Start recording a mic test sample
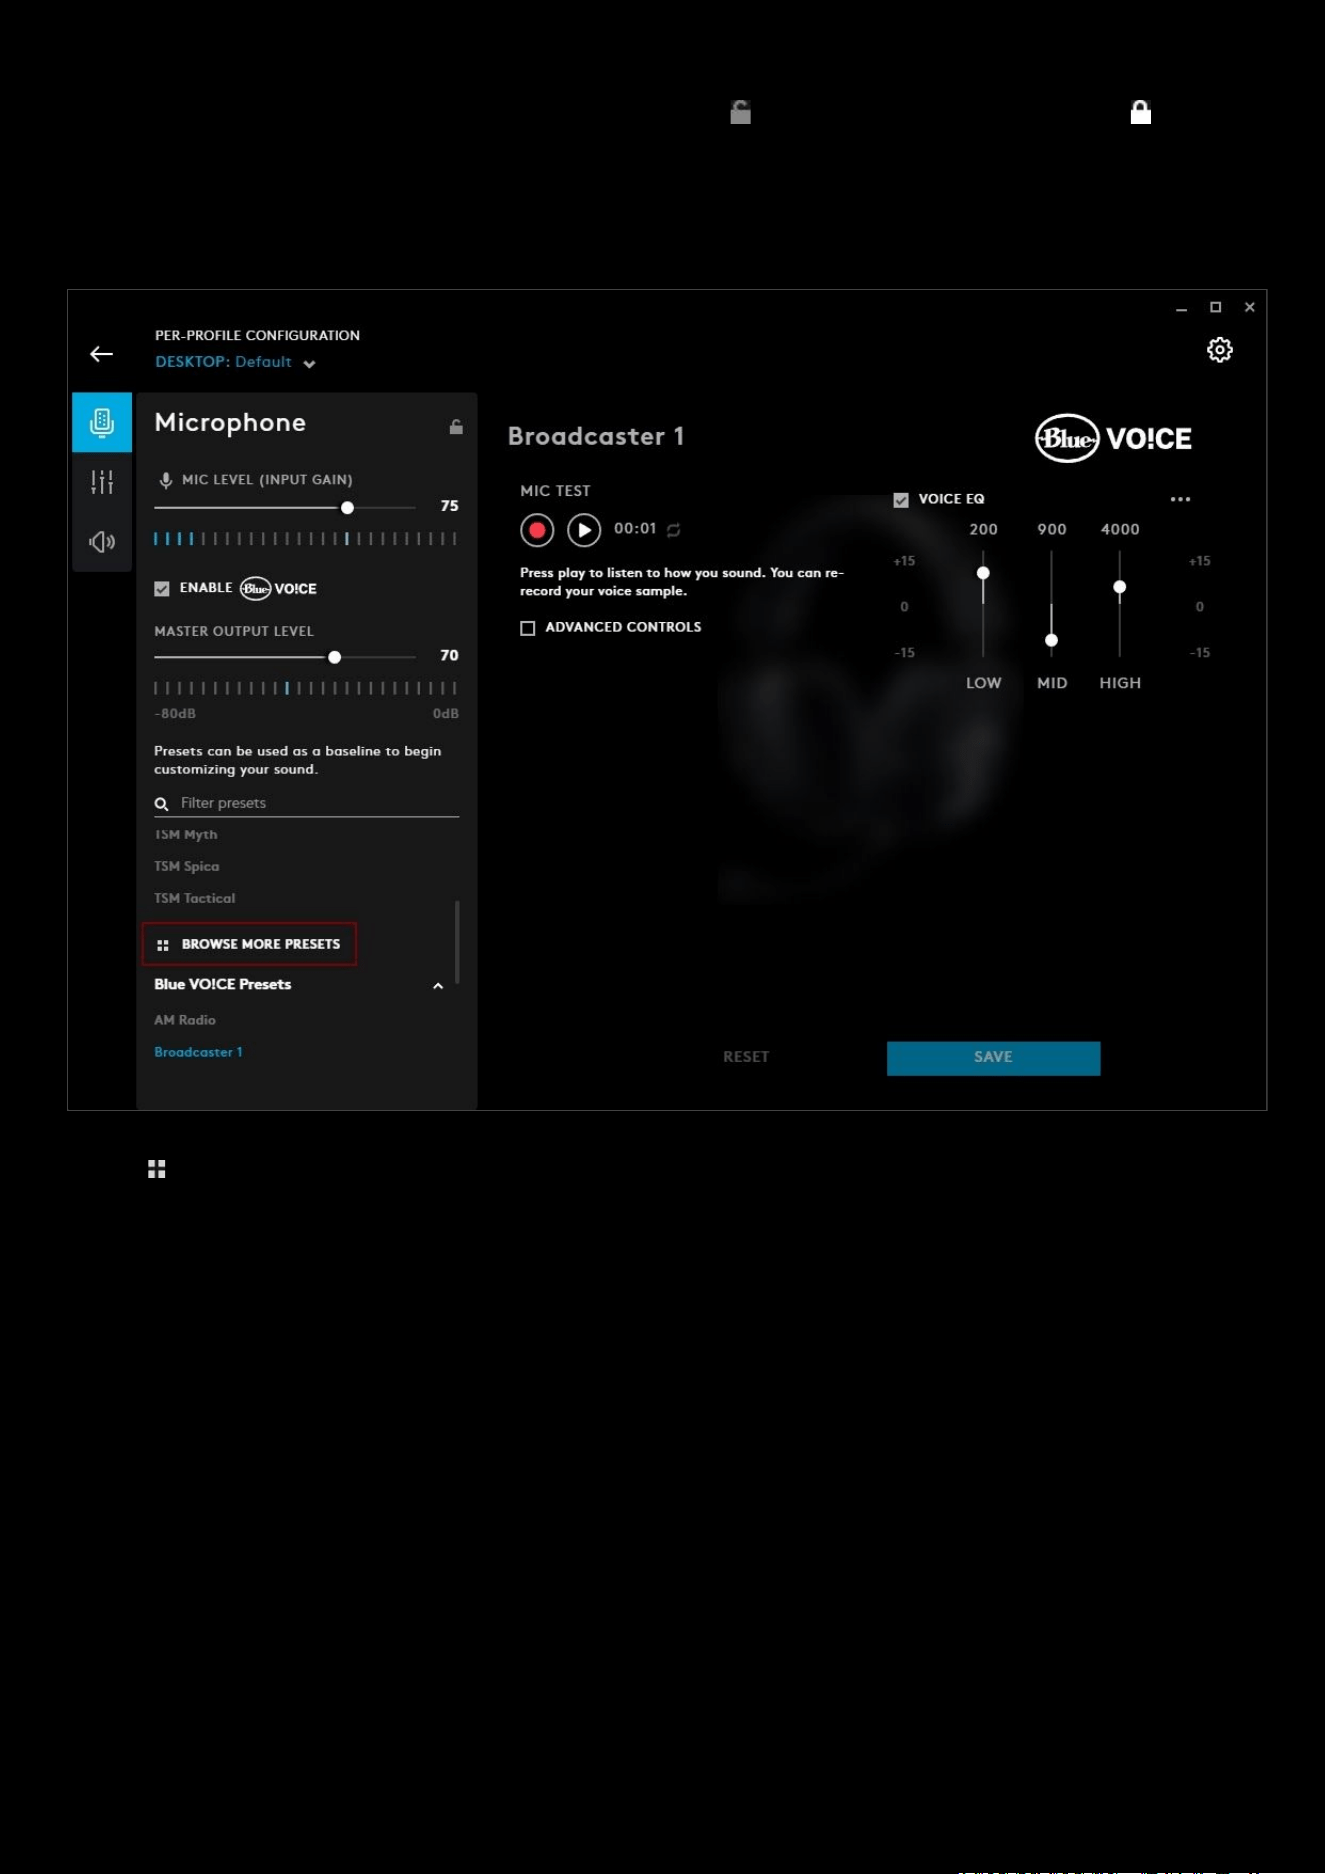 tap(537, 530)
